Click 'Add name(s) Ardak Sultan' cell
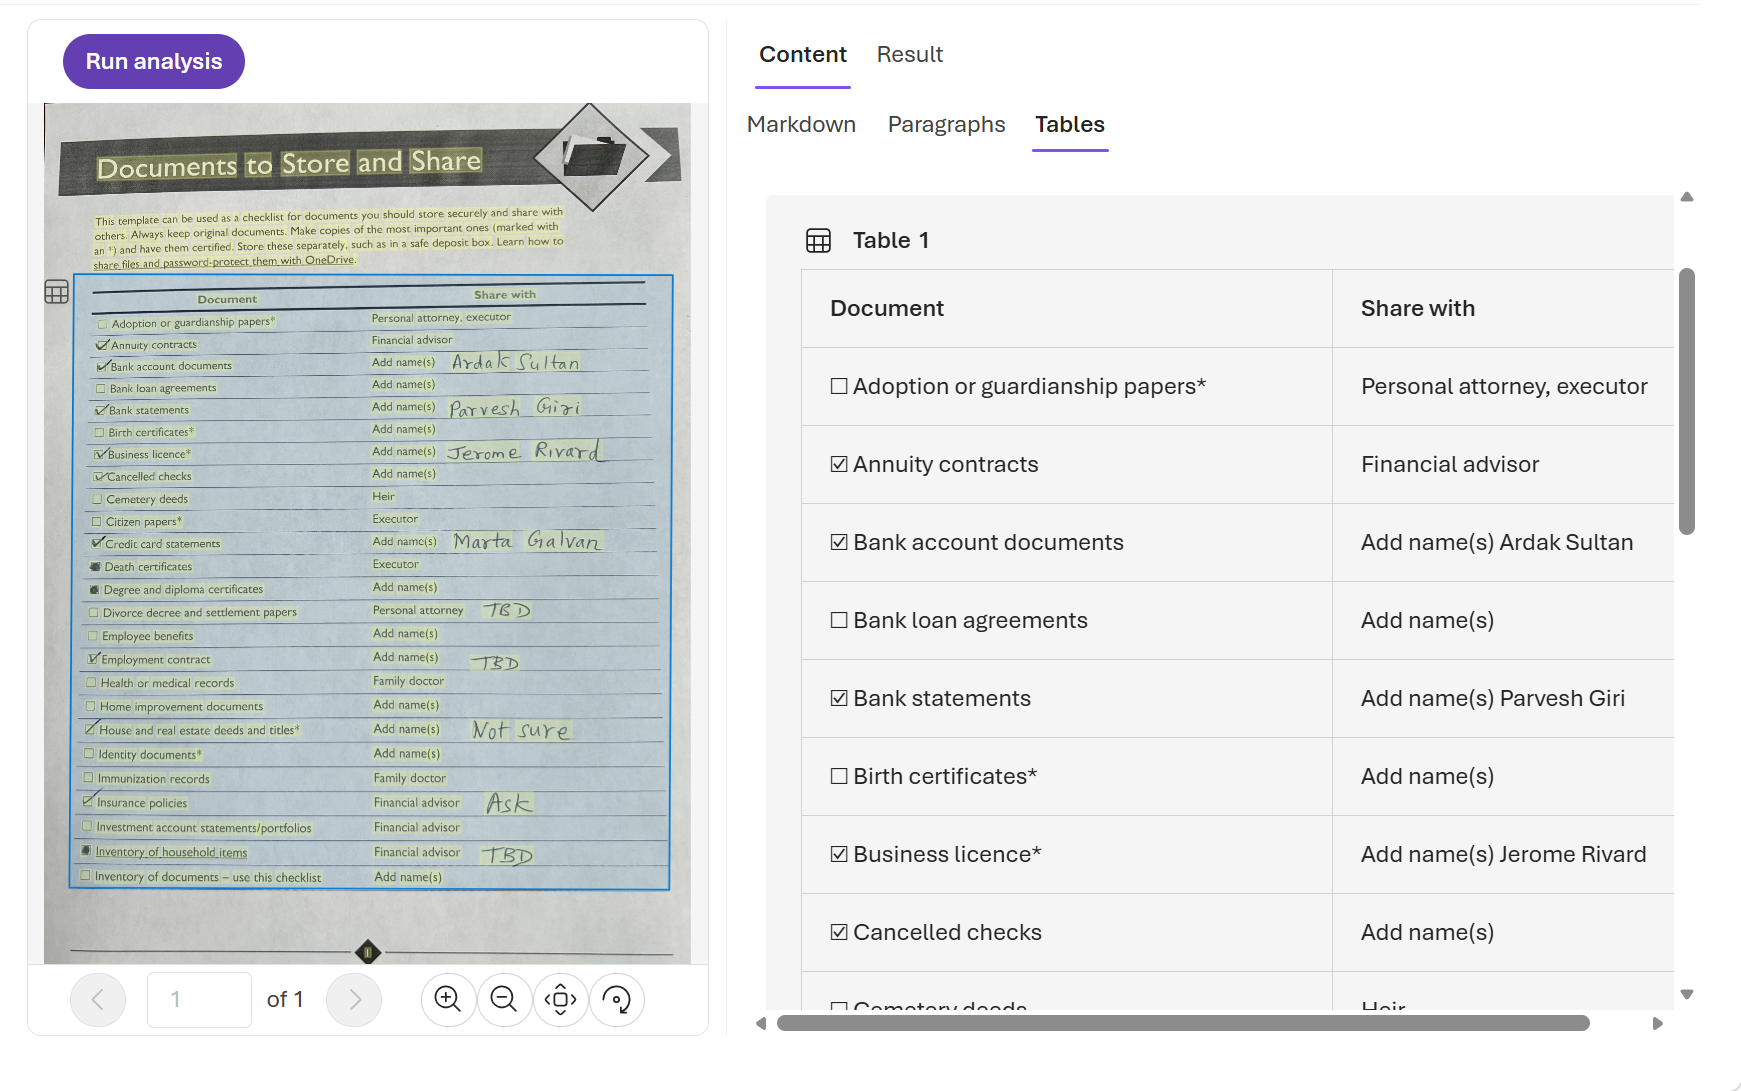 coord(1503,542)
